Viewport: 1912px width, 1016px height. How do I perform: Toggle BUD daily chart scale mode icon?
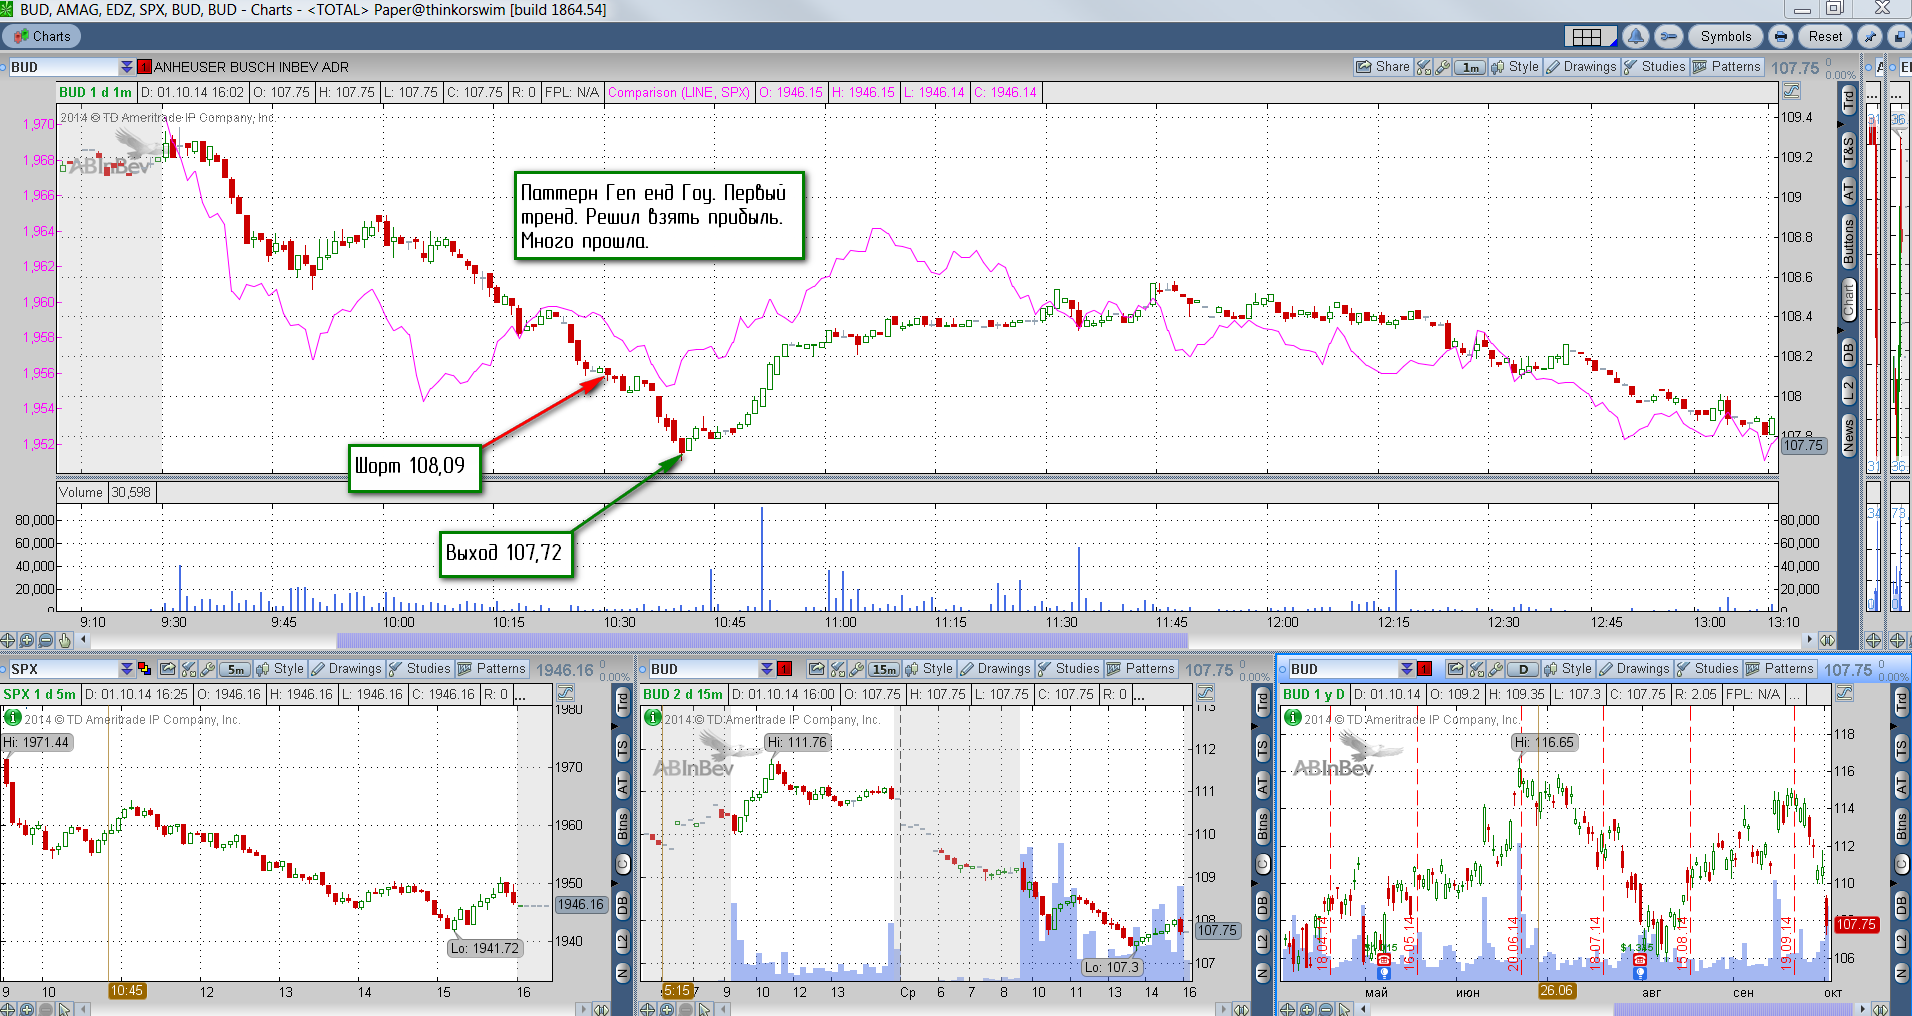pos(1845,693)
